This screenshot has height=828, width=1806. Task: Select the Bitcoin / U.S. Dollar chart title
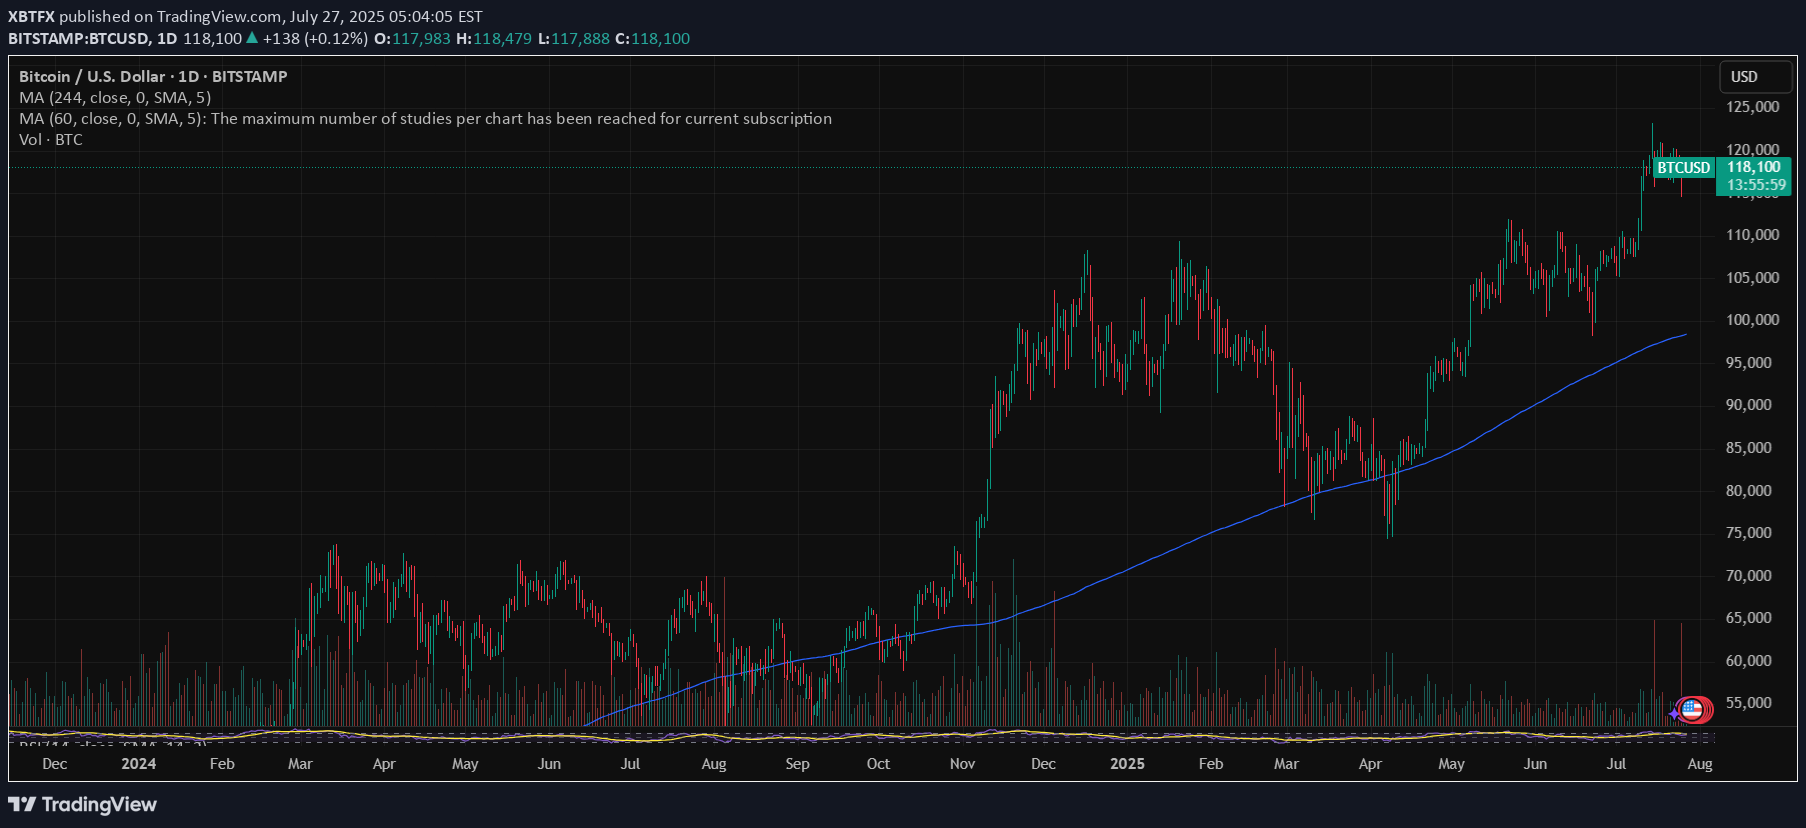153,76
